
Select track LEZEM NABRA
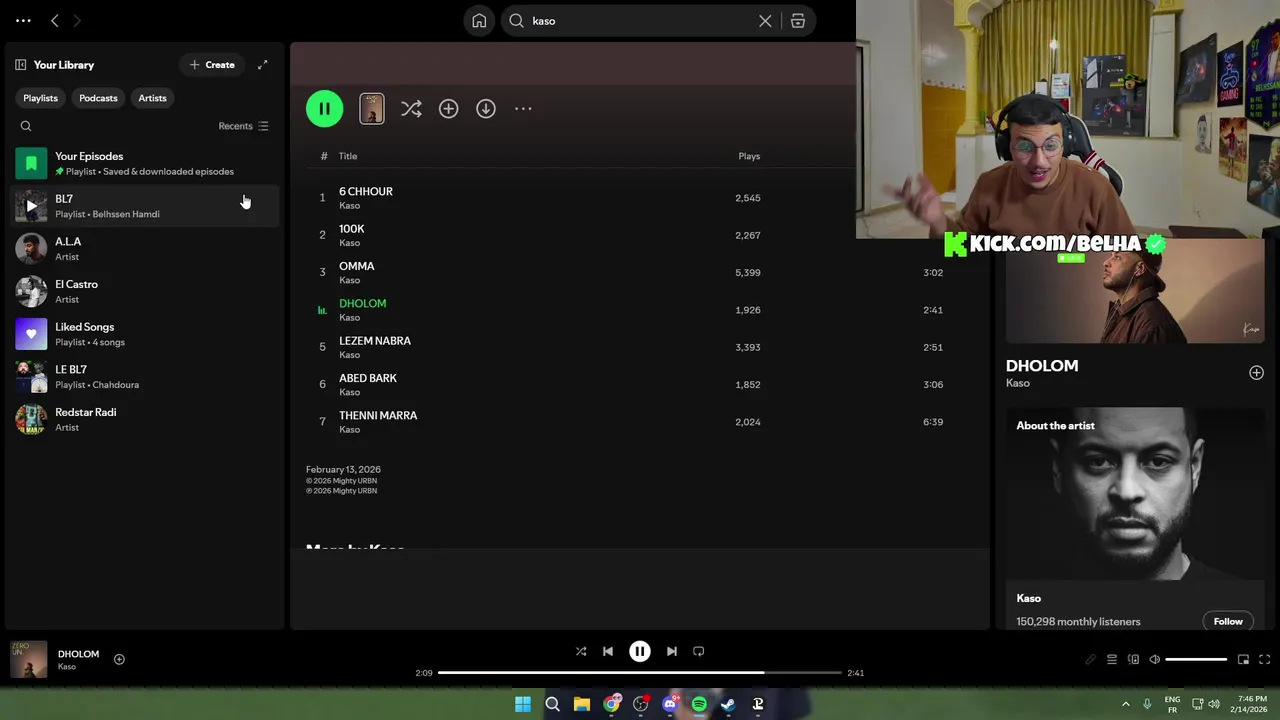(x=375, y=341)
